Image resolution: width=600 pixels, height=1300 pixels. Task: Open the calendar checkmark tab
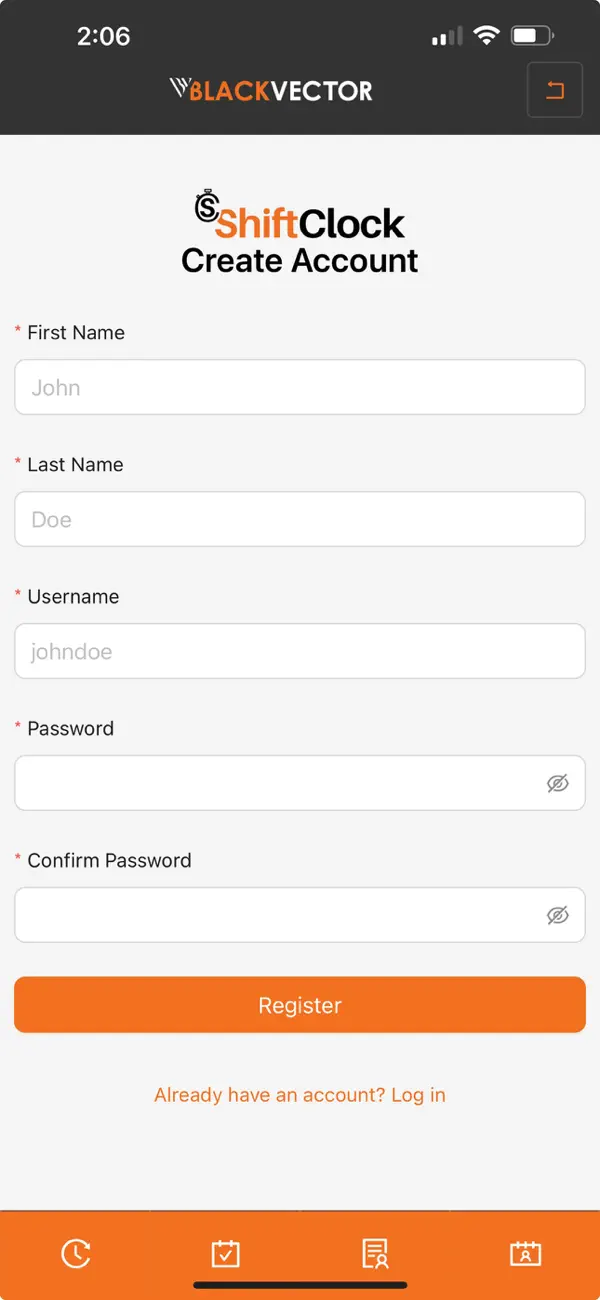click(226, 1253)
